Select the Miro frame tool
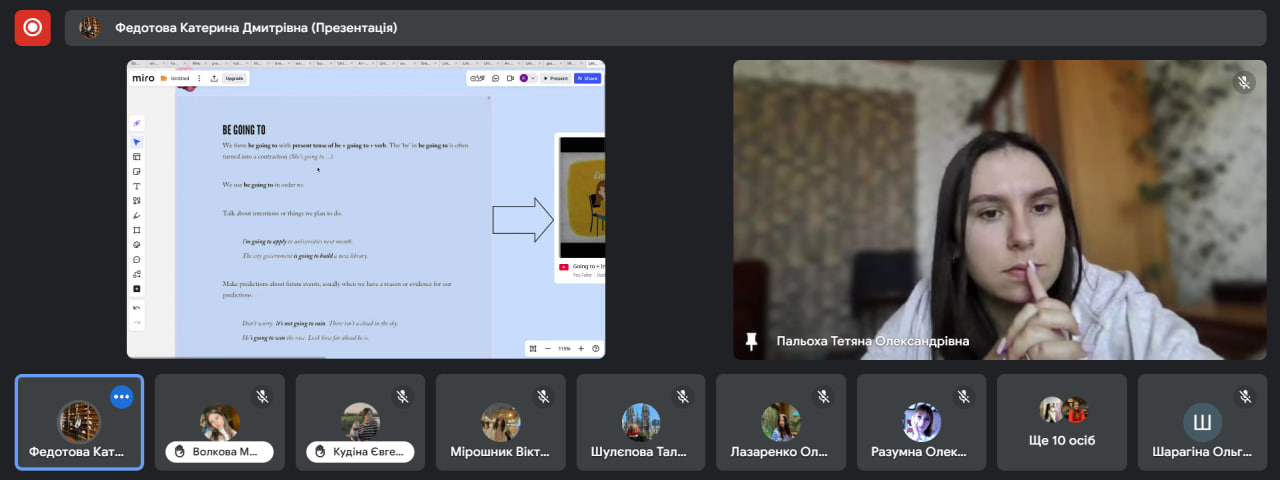The width and height of the screenshot is (1280, 480). [137, 230]
